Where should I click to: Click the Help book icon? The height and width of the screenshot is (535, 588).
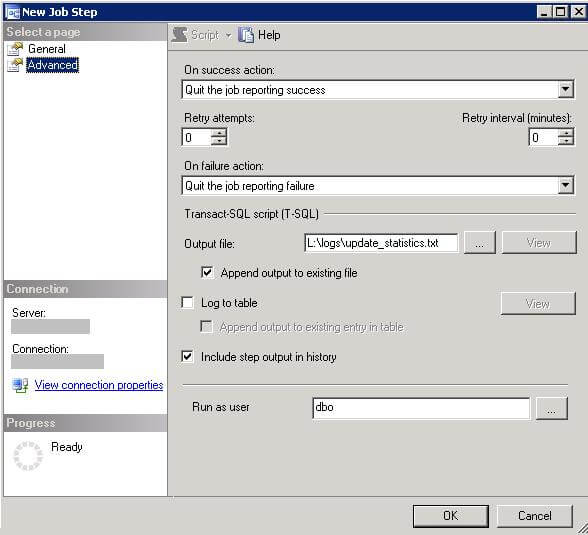pyautogui.click(x=246, y=35)
